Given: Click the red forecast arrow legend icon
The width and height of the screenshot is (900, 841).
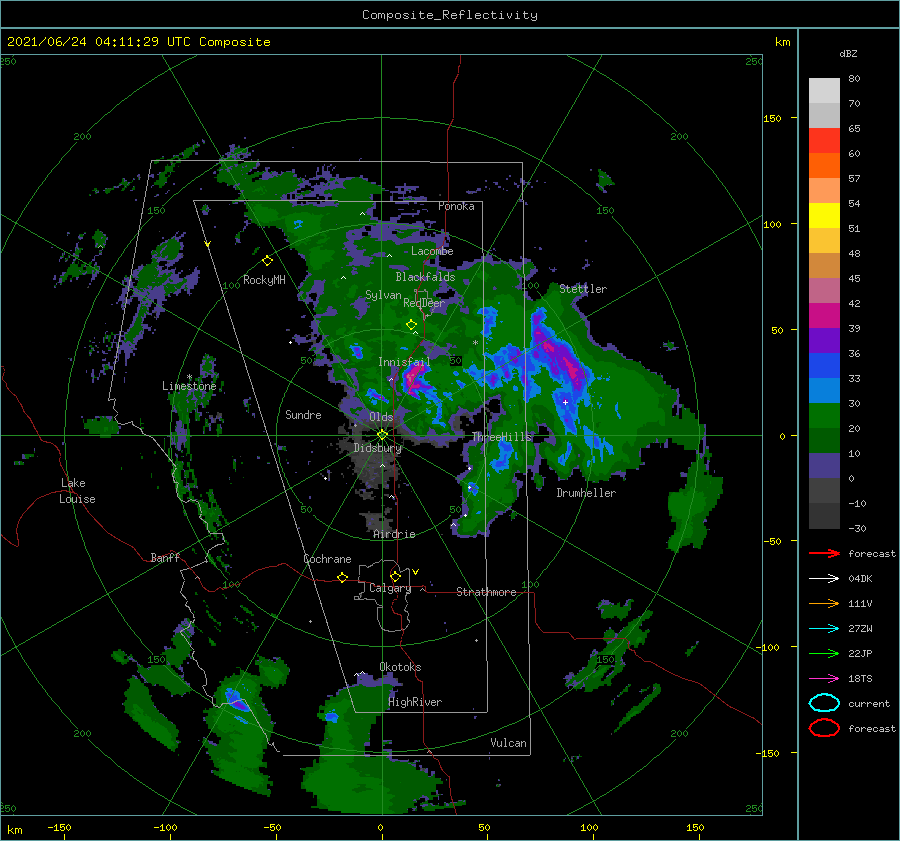Looking at the screenshot, I should (x=824, y=553).
